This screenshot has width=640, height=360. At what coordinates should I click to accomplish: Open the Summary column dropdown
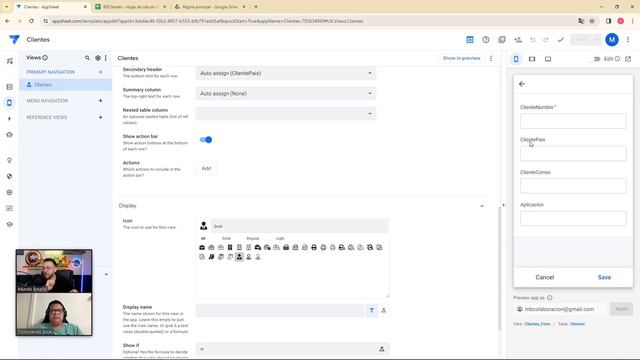[x=286, y=93]
